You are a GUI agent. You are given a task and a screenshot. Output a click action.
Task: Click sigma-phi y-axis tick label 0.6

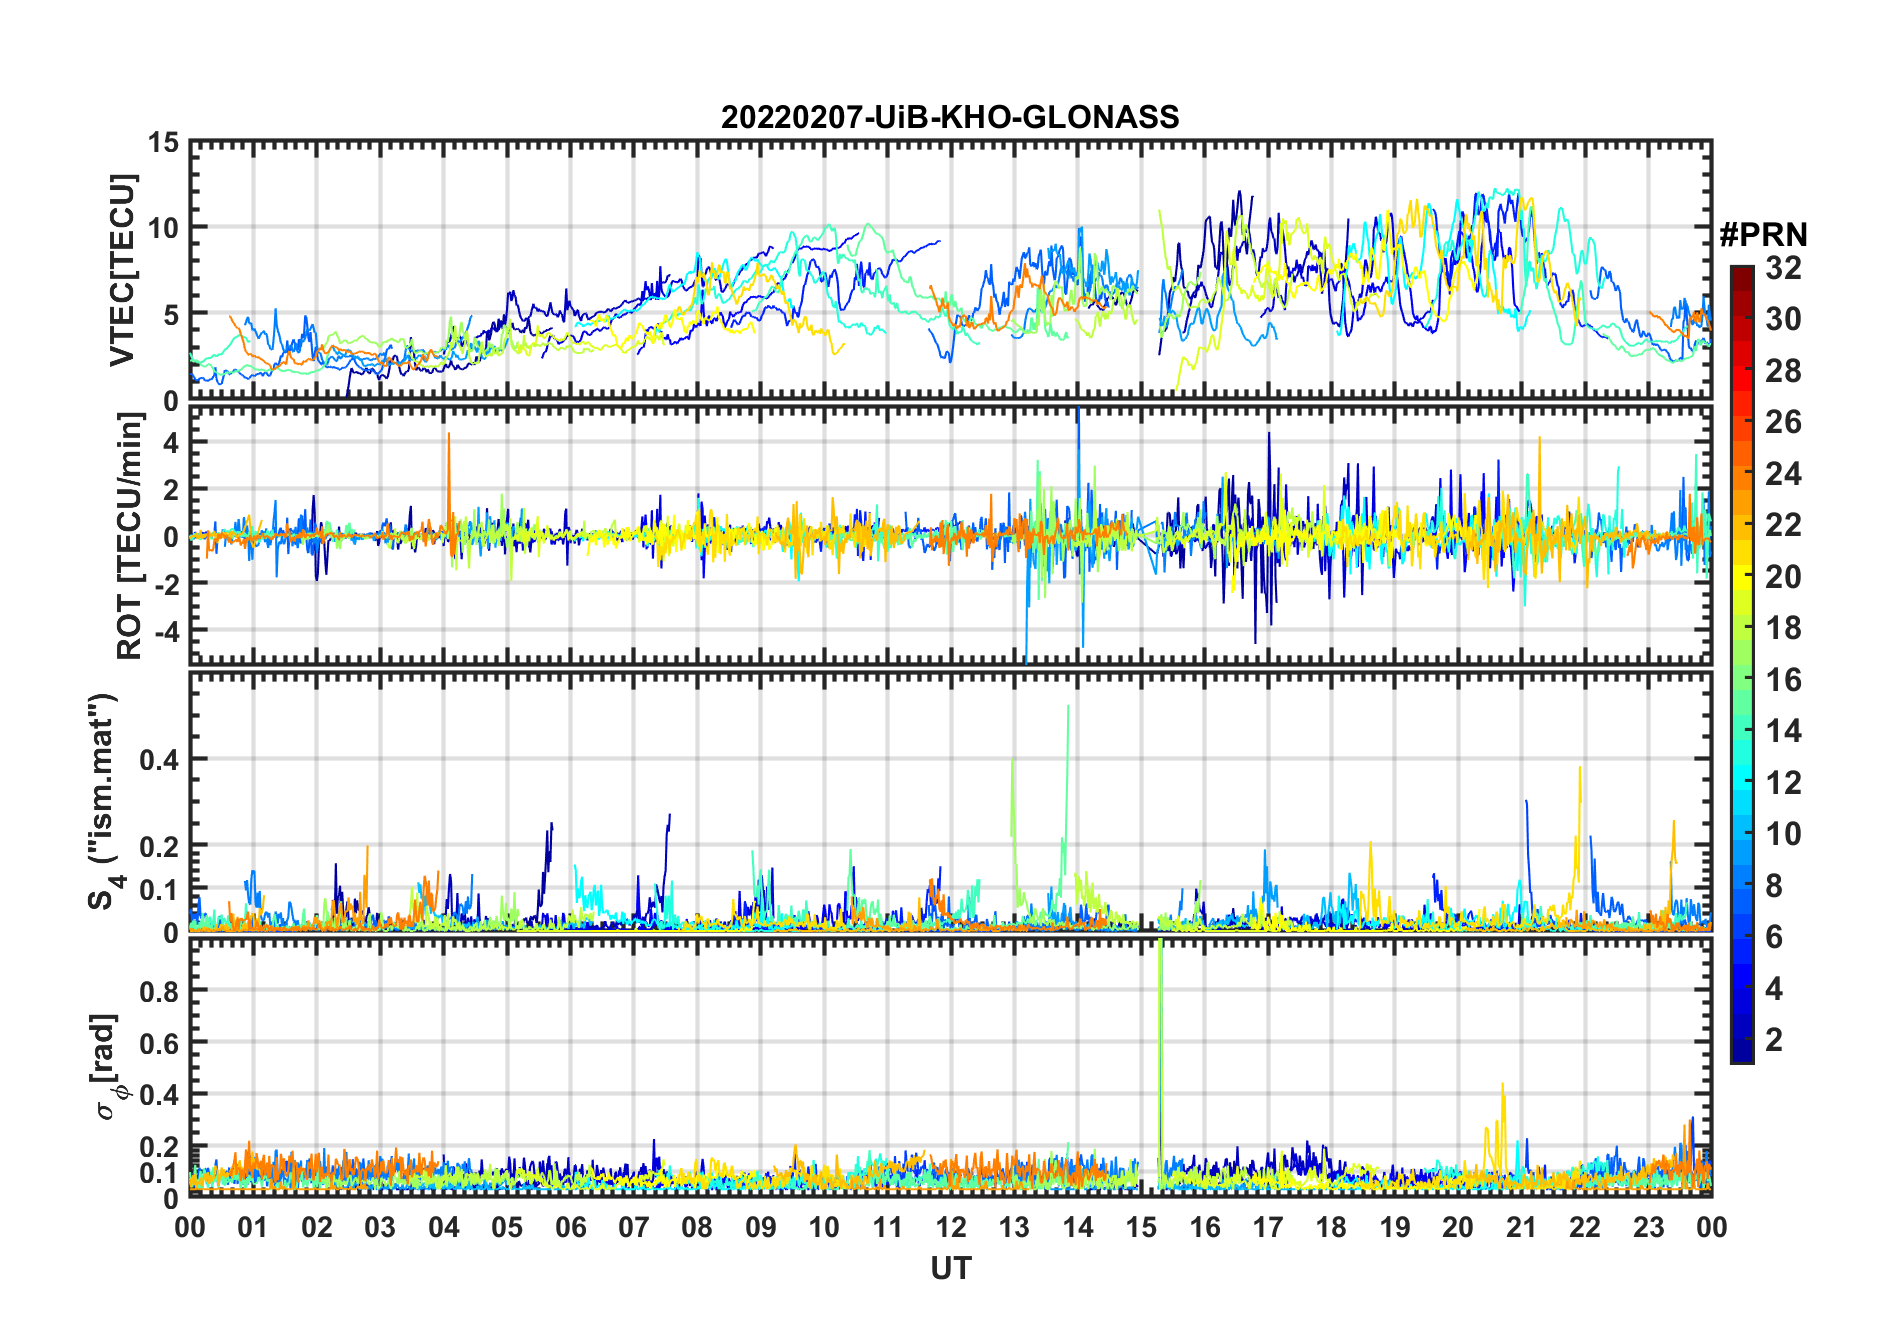pyautogui.click(x=160, y=1043)
